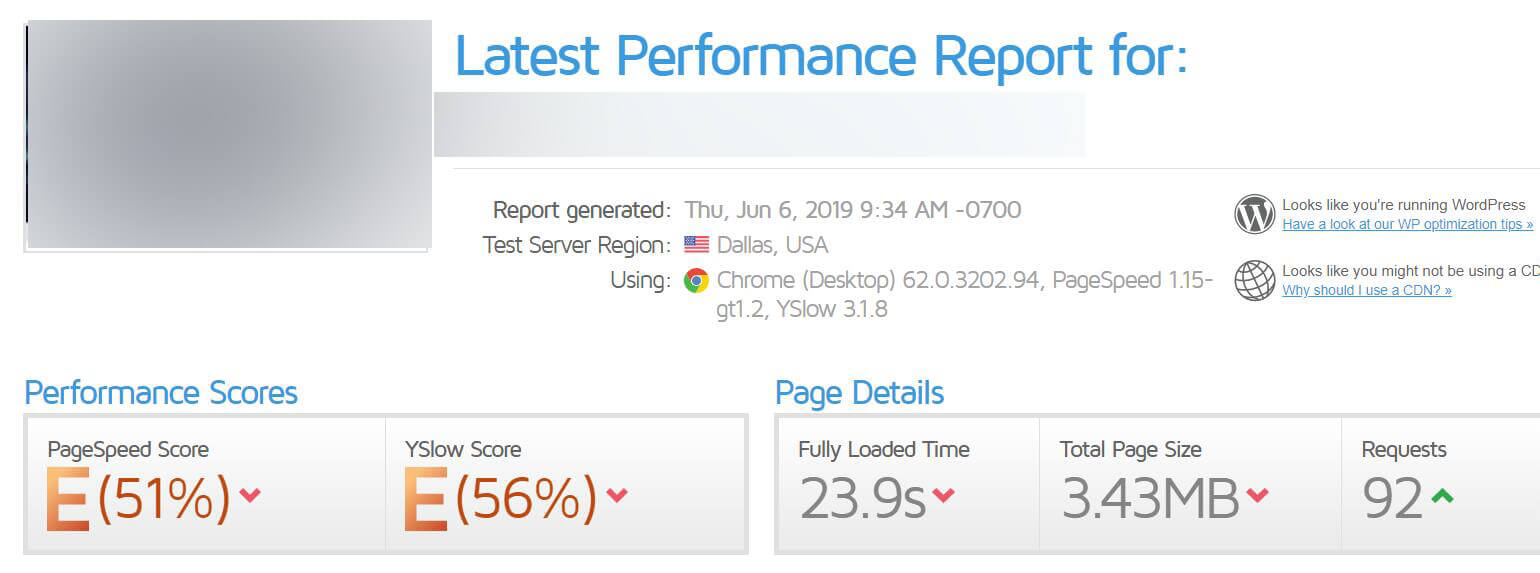Click the Fully Loaded Time value
1540x573 pixels.
click(x=862, y=498)
